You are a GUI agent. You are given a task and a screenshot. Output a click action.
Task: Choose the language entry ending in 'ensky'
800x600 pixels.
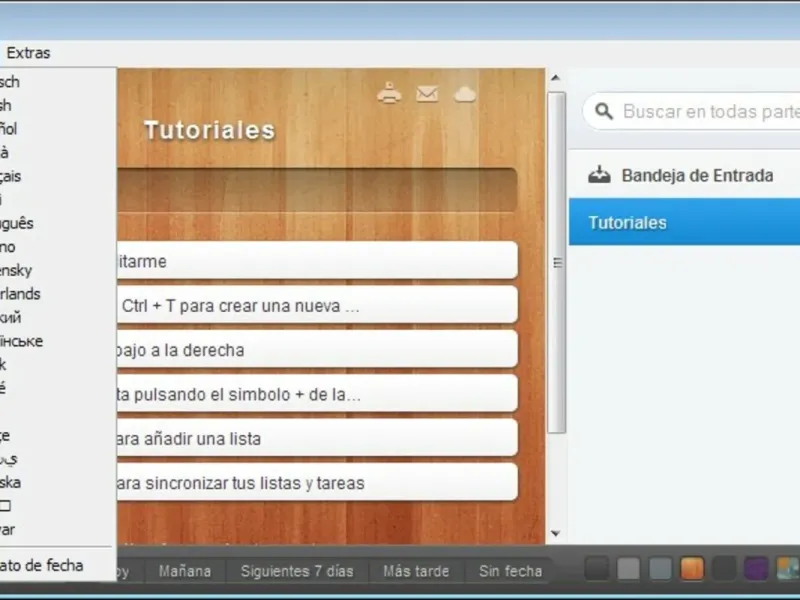16,270
